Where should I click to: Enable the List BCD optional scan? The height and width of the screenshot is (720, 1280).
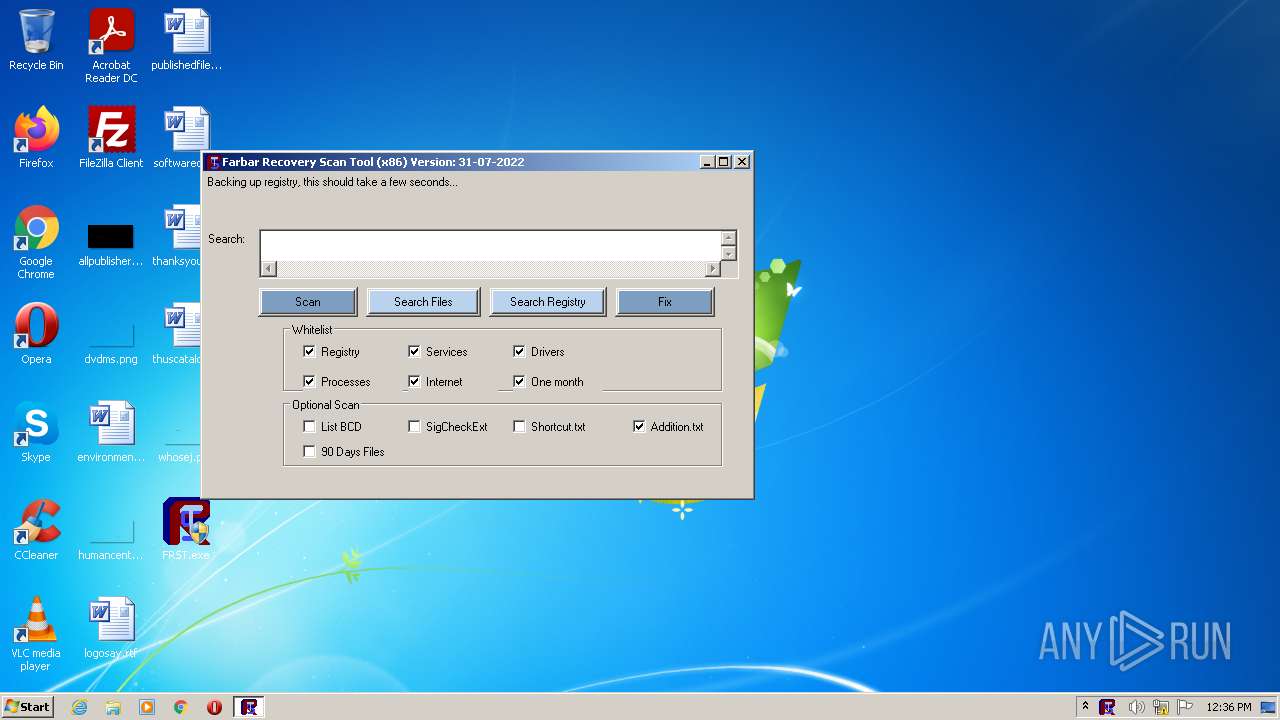pos(309,426)
